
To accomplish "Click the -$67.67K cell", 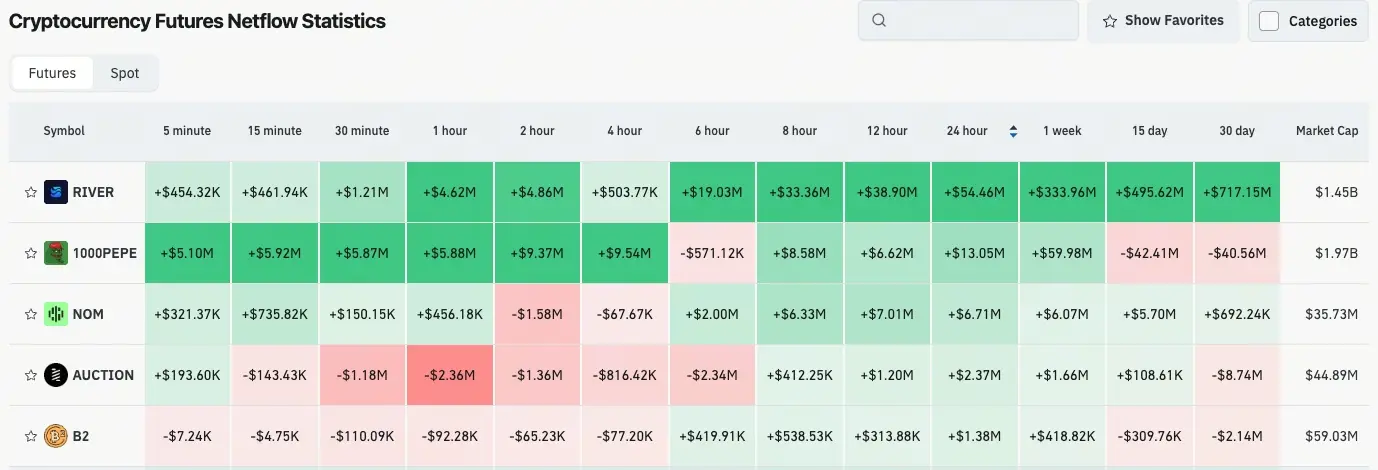I will [x=624, y=314].
